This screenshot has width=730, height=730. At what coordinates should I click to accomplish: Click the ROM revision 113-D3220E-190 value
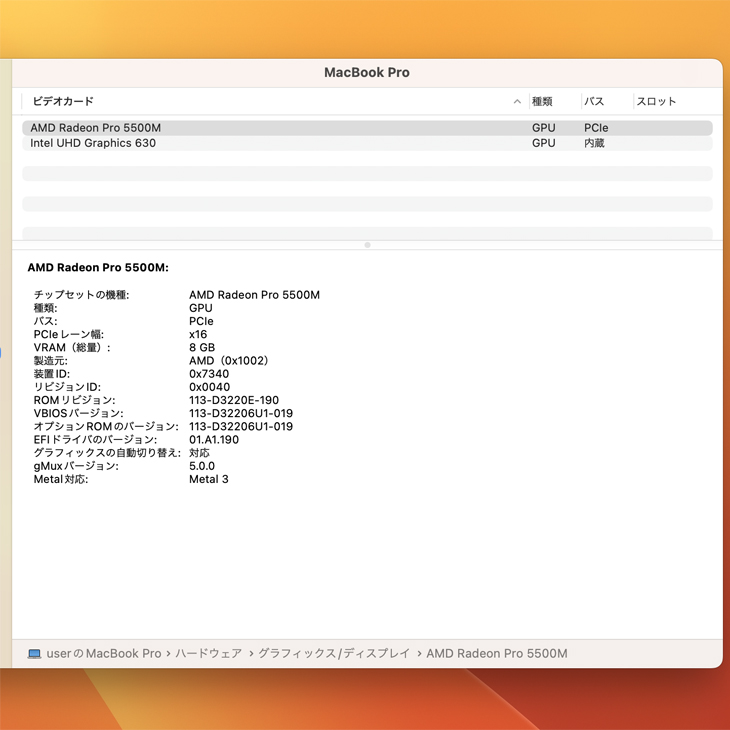pyautogui.click(x=233, y=400)
